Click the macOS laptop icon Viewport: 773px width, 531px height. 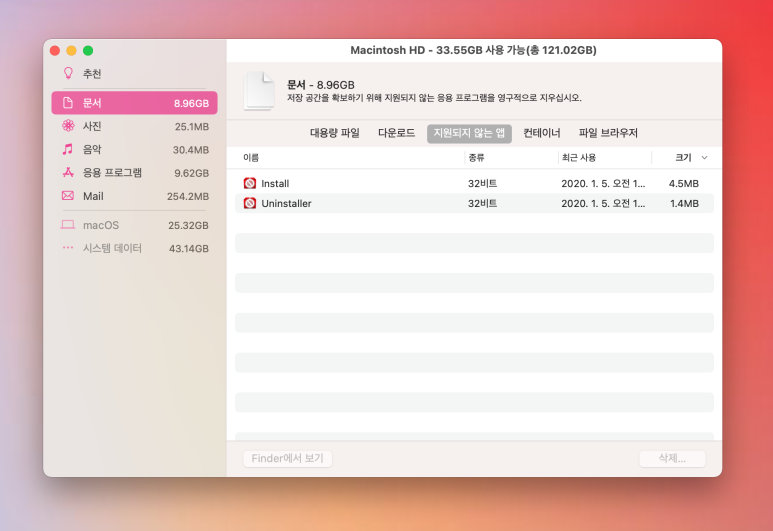[68, 225]
